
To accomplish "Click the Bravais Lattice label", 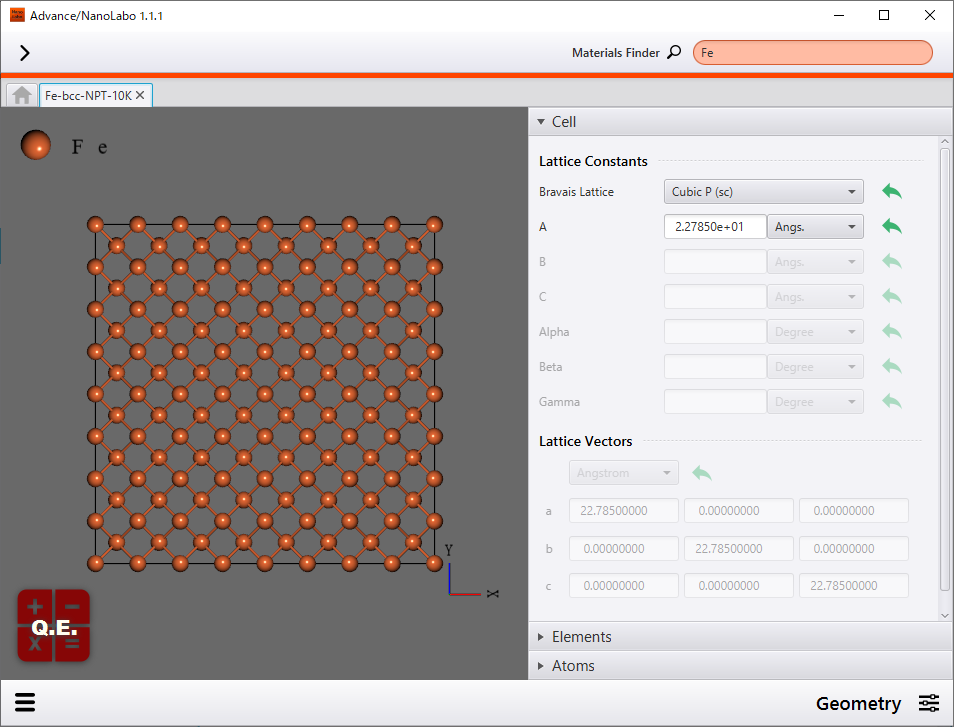I will point(576,192).
